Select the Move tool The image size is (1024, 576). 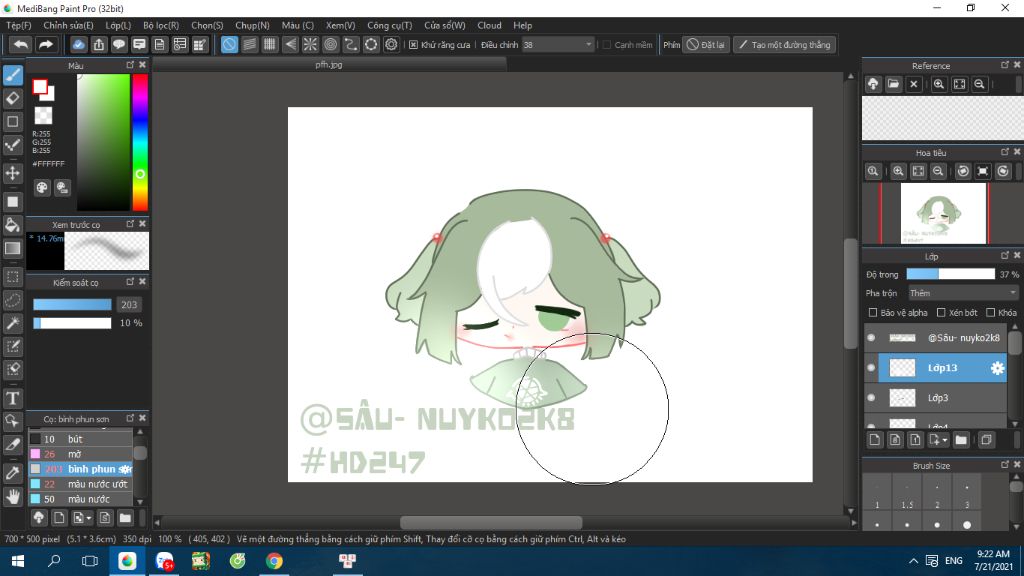[x=12, y=173]
